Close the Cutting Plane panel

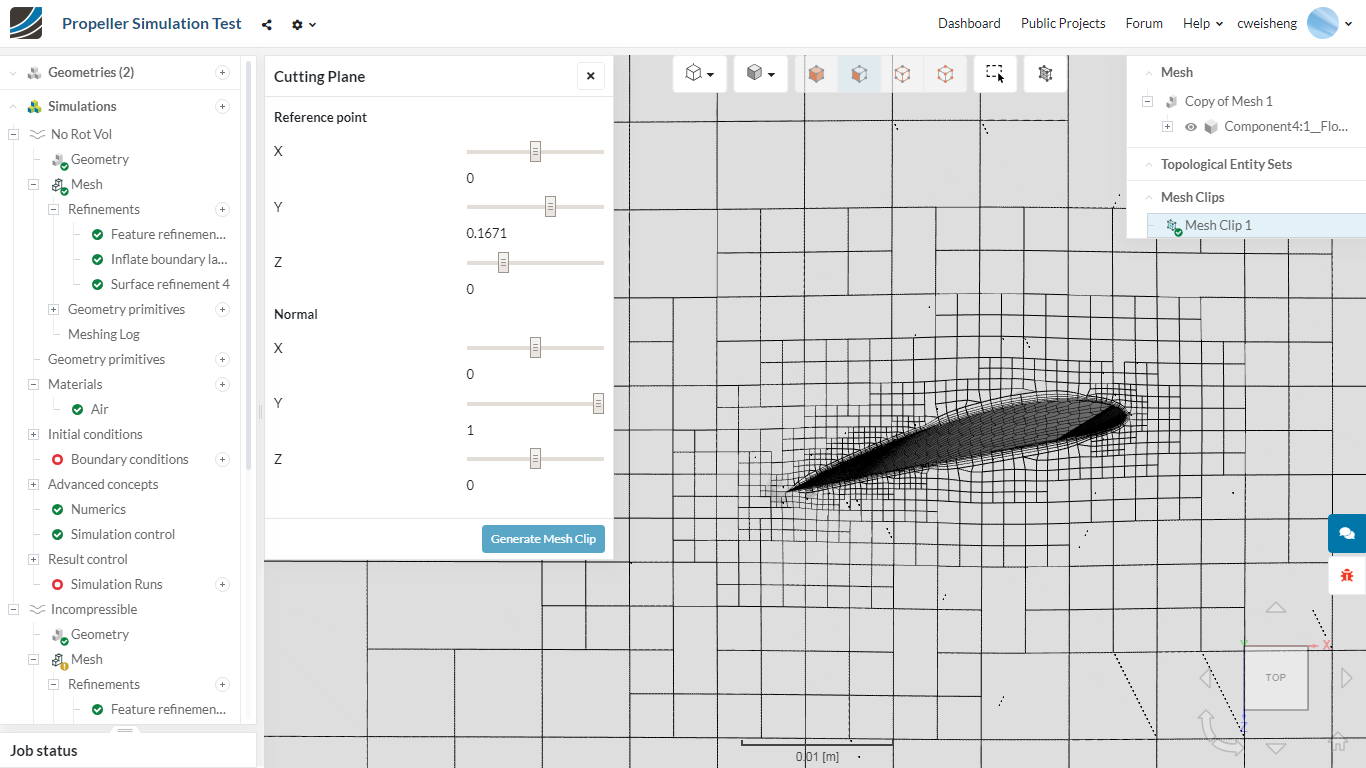pyautogui.click(x=590, y=76)
